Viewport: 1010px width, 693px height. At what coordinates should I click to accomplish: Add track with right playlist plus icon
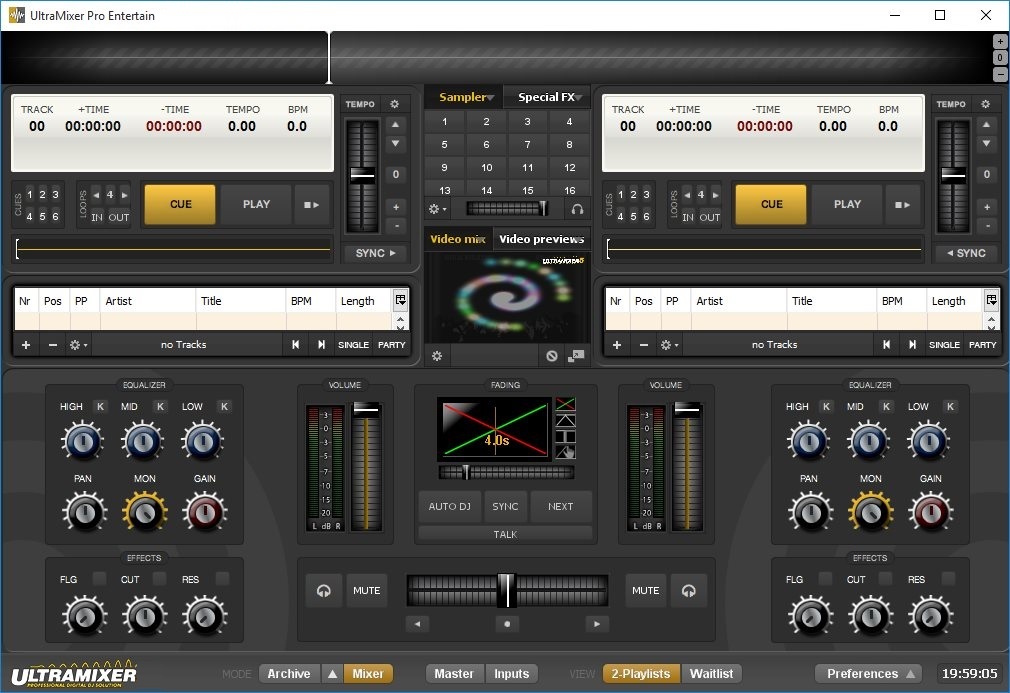point(617,345)
